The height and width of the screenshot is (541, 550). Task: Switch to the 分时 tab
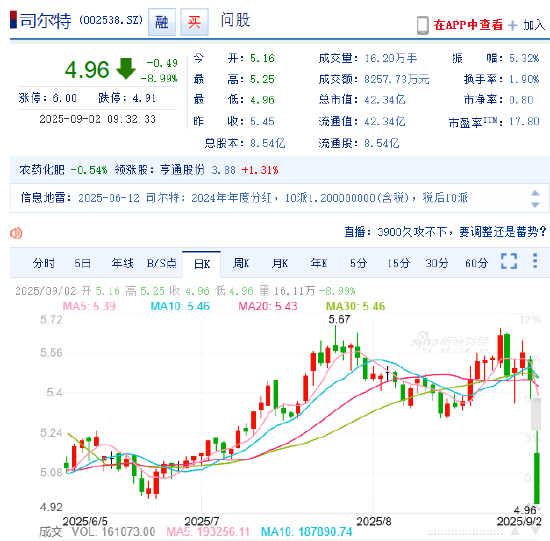click(43, 263)
